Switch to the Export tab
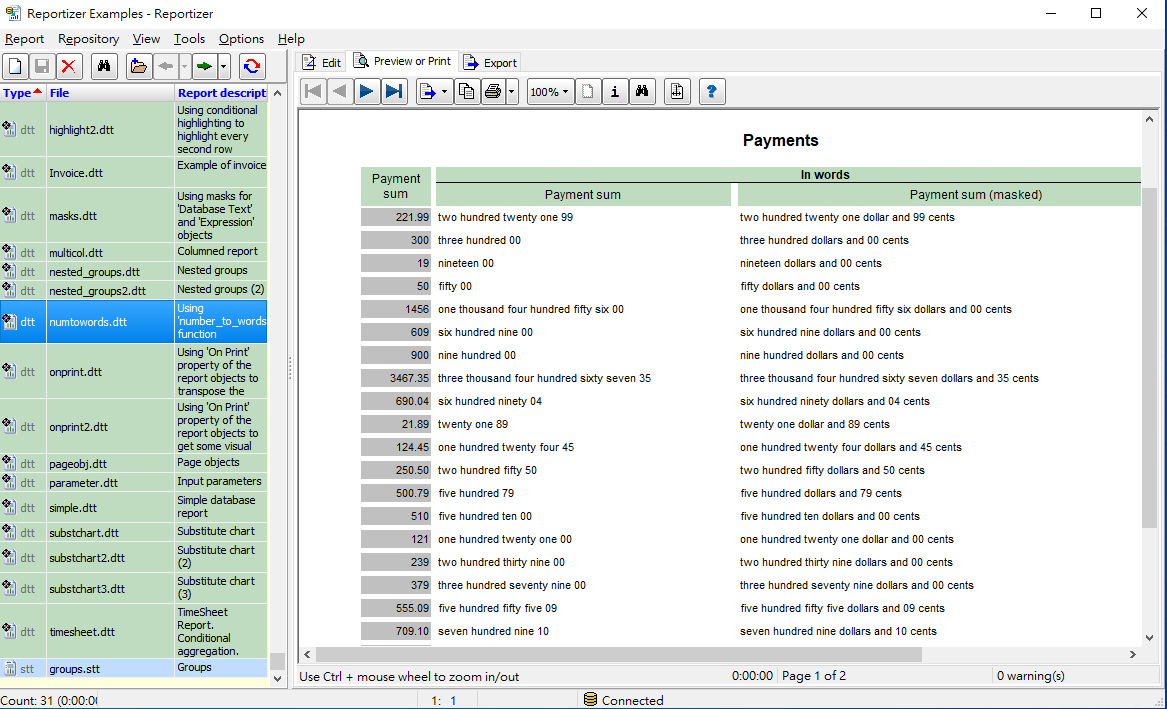 pyautogui.click(x=491, y=62)
